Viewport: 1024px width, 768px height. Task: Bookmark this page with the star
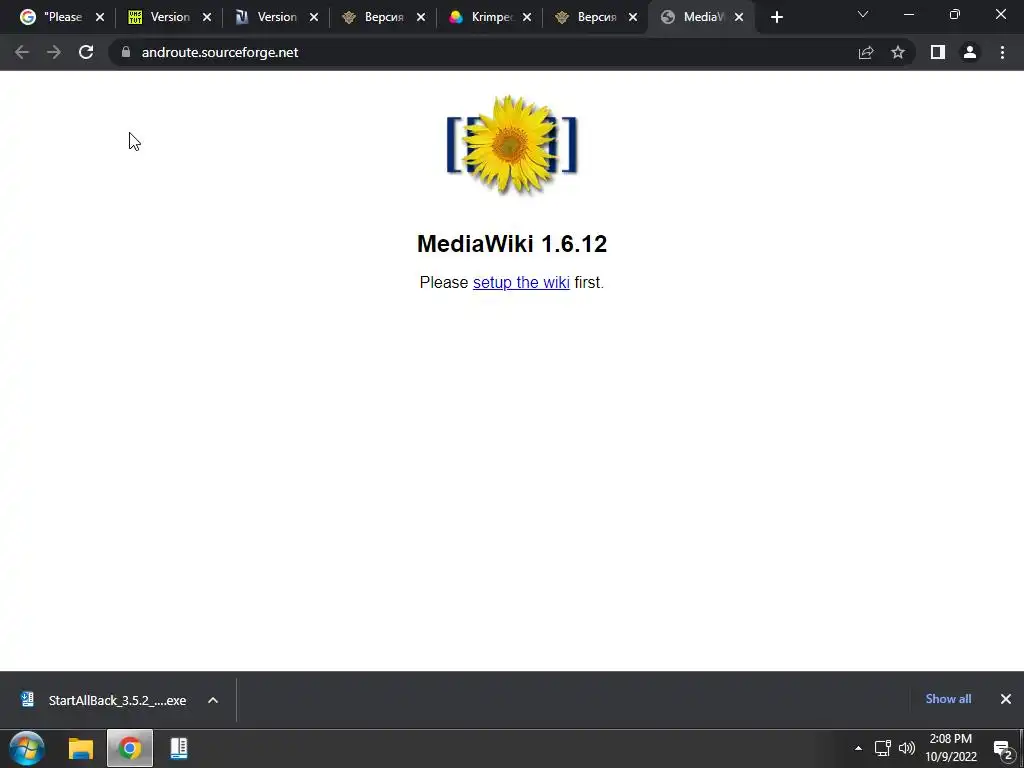pos(898,52)
